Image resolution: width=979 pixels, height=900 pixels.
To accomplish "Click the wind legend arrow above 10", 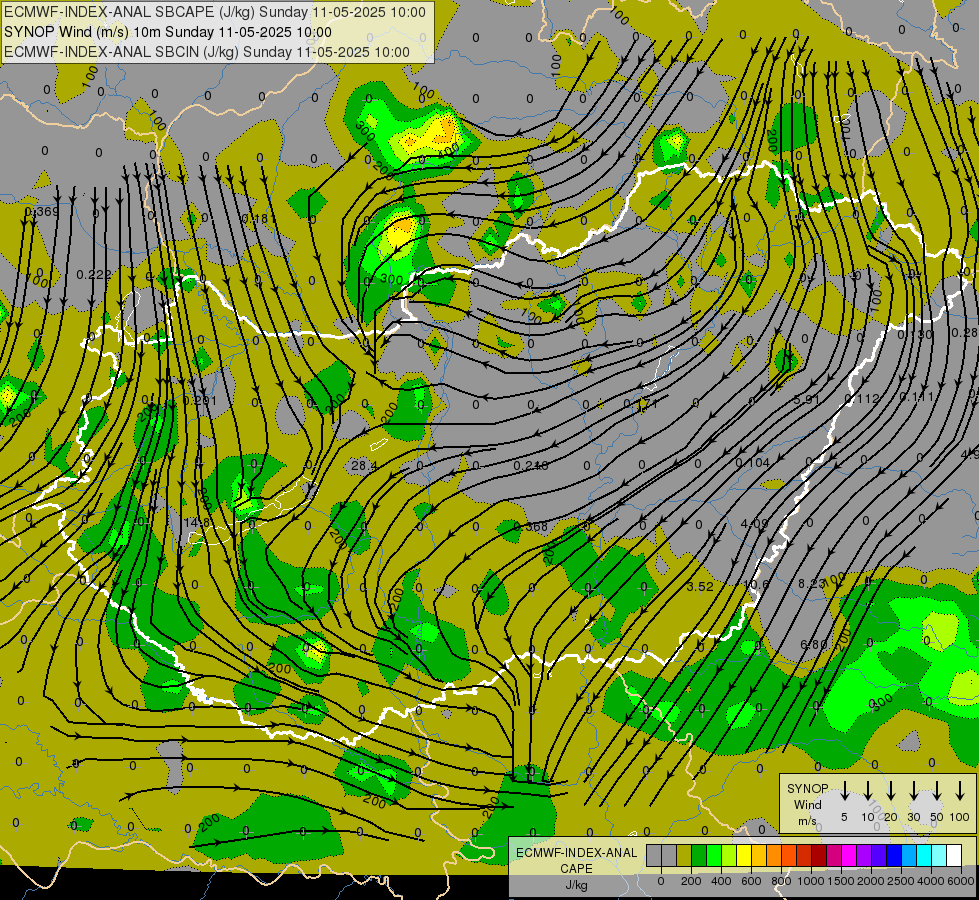I will [x=868, y=791].
